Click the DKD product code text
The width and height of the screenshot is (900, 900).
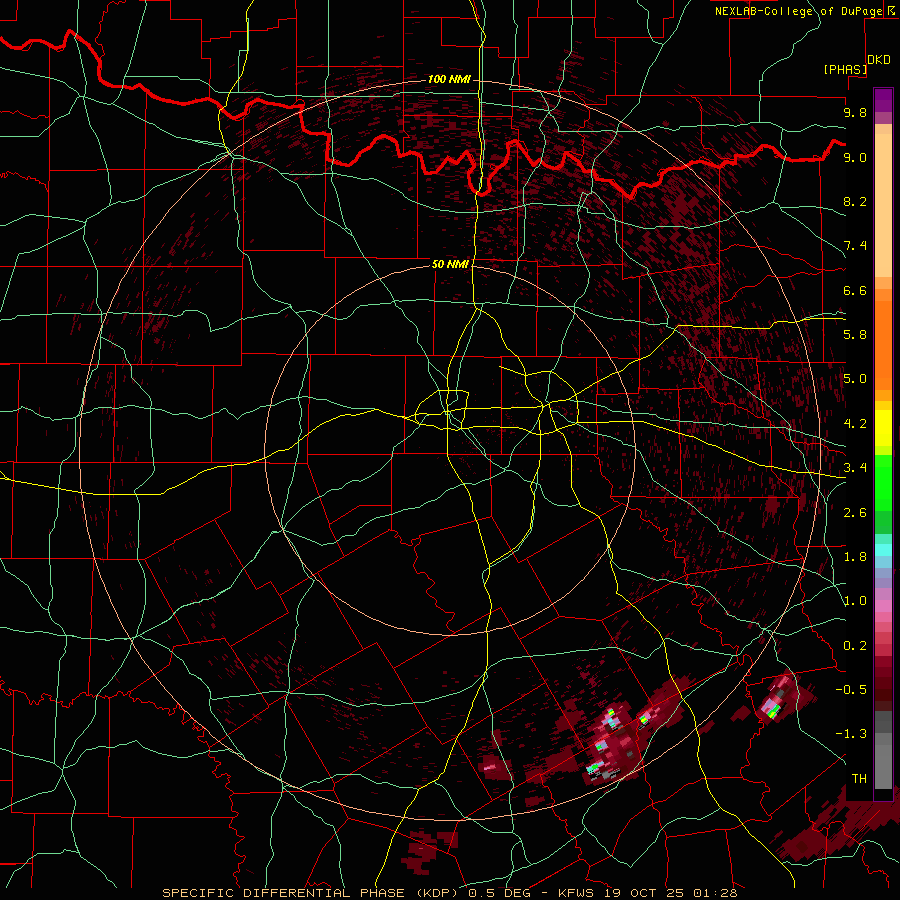pyautogui.click(x=879, y=60)
